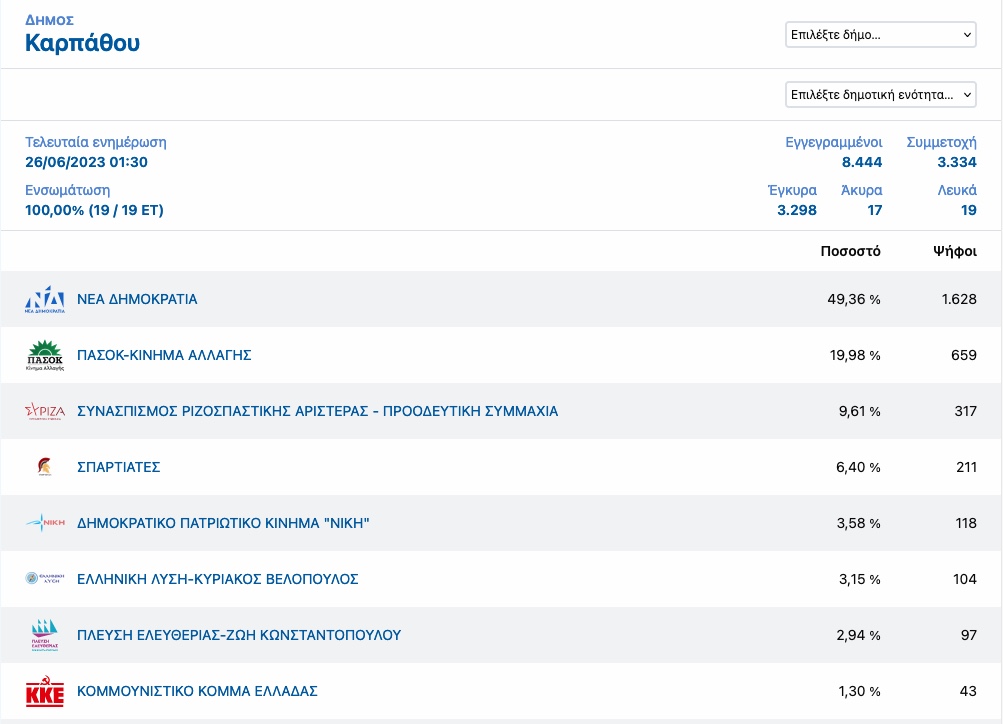Image resolution: width=1003 pixels, height=724 pixels.
Task: Click the 6,40 % percentage cell
Action: point(858,467)
